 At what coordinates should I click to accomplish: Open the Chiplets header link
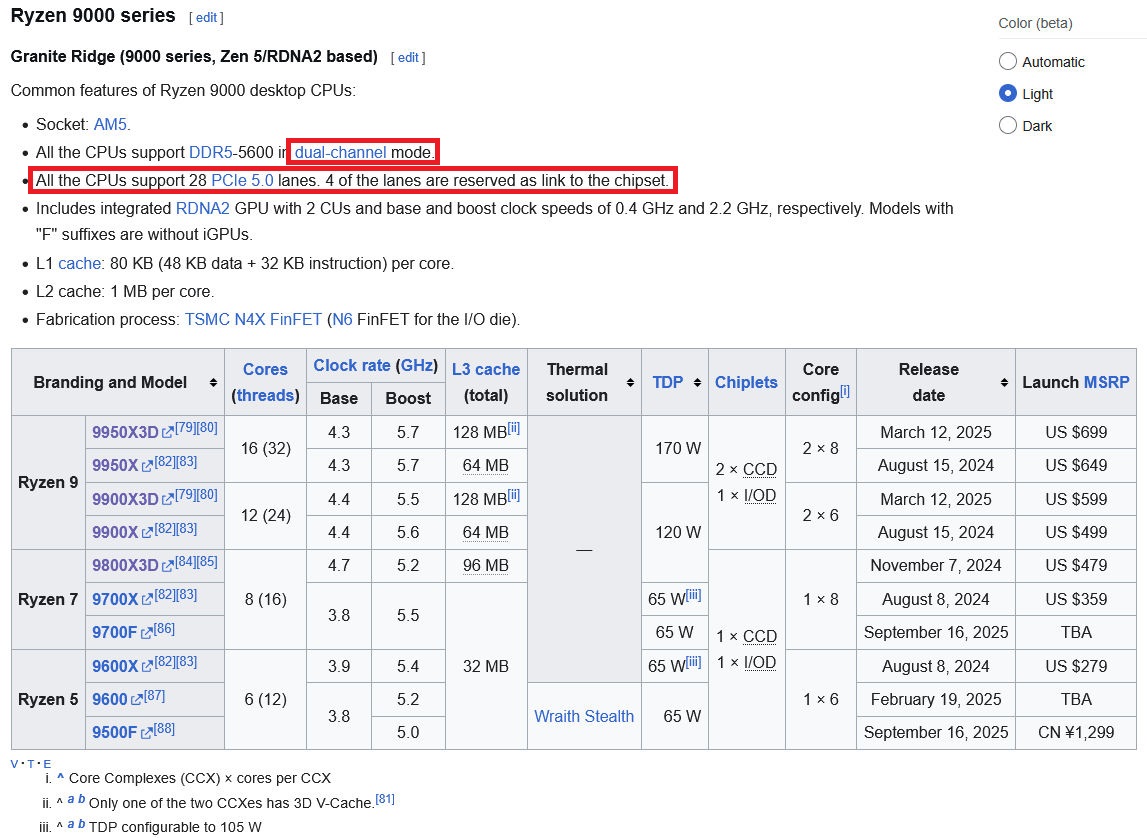[746, 382]
